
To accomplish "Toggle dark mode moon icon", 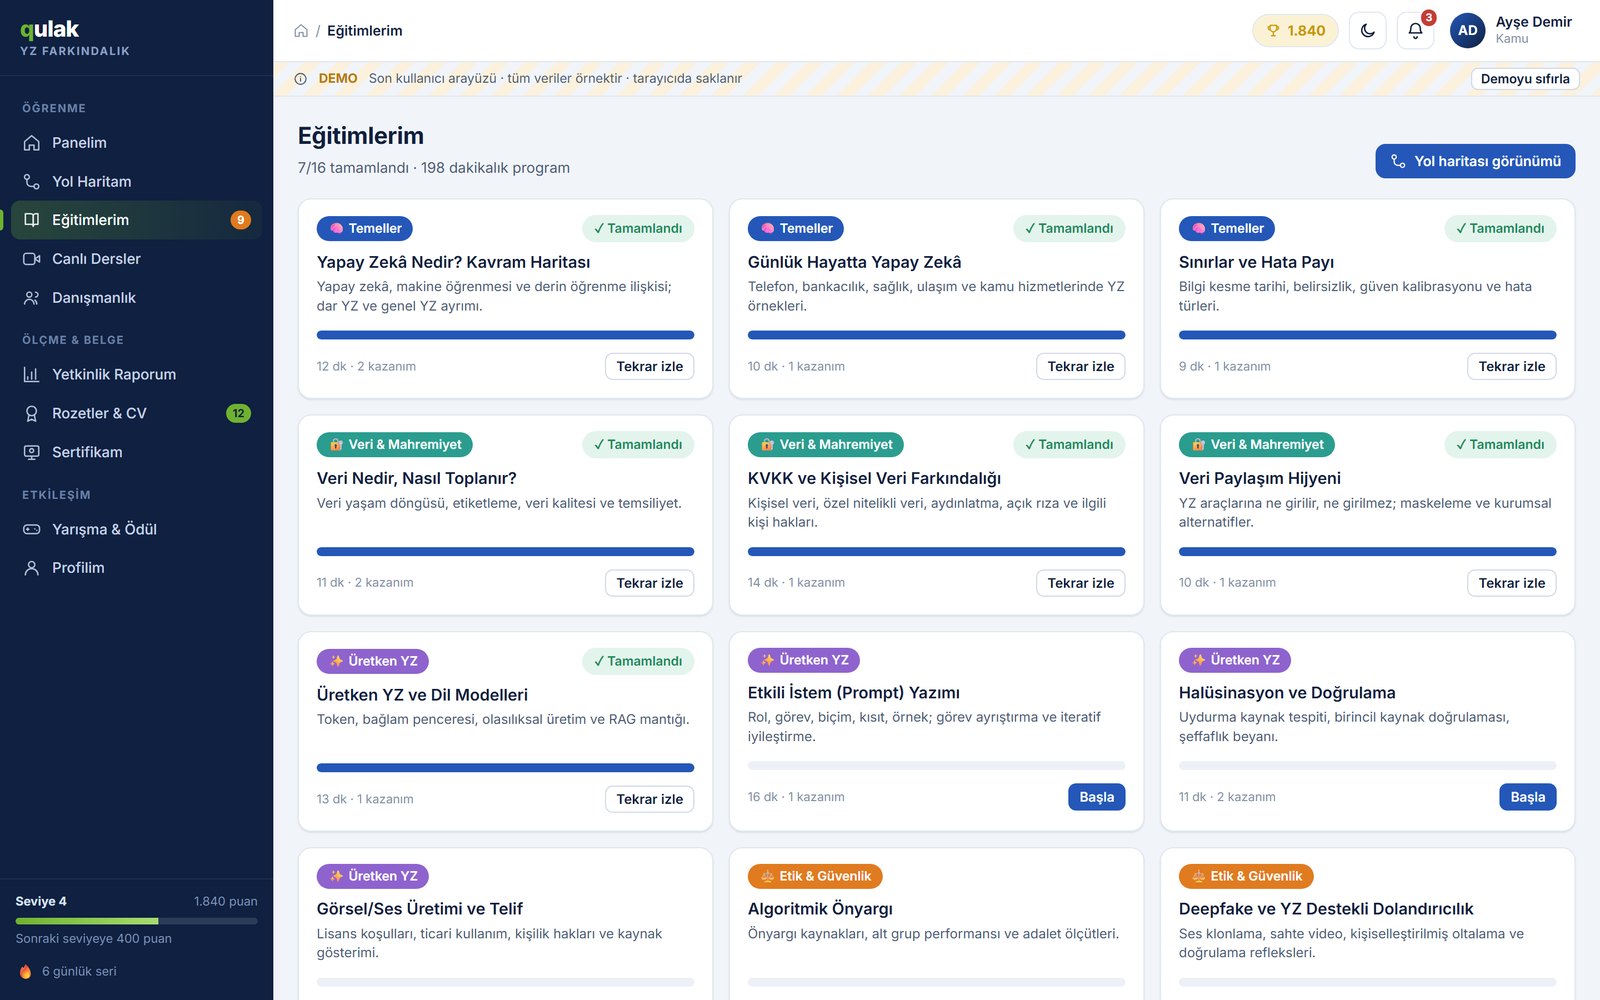I will [1367, 30].
